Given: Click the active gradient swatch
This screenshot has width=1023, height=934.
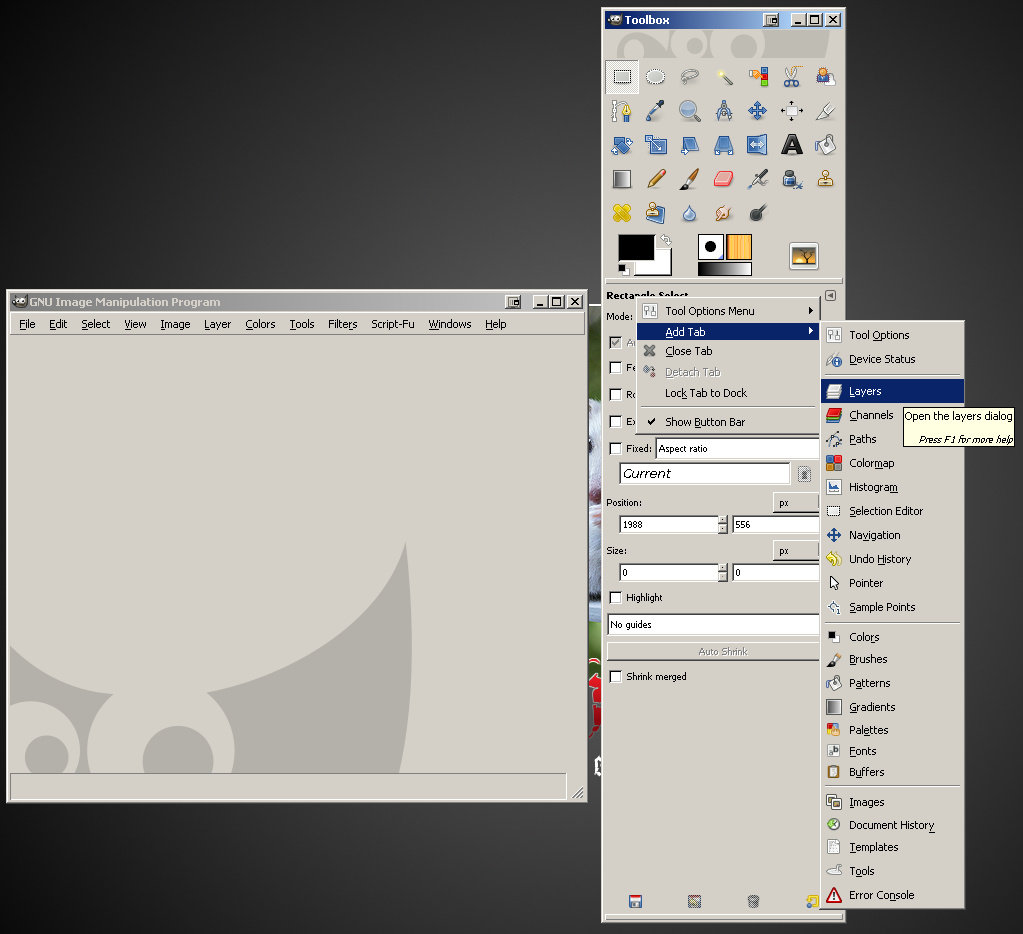Looking at the screenshot, I should tap(724, 269).
